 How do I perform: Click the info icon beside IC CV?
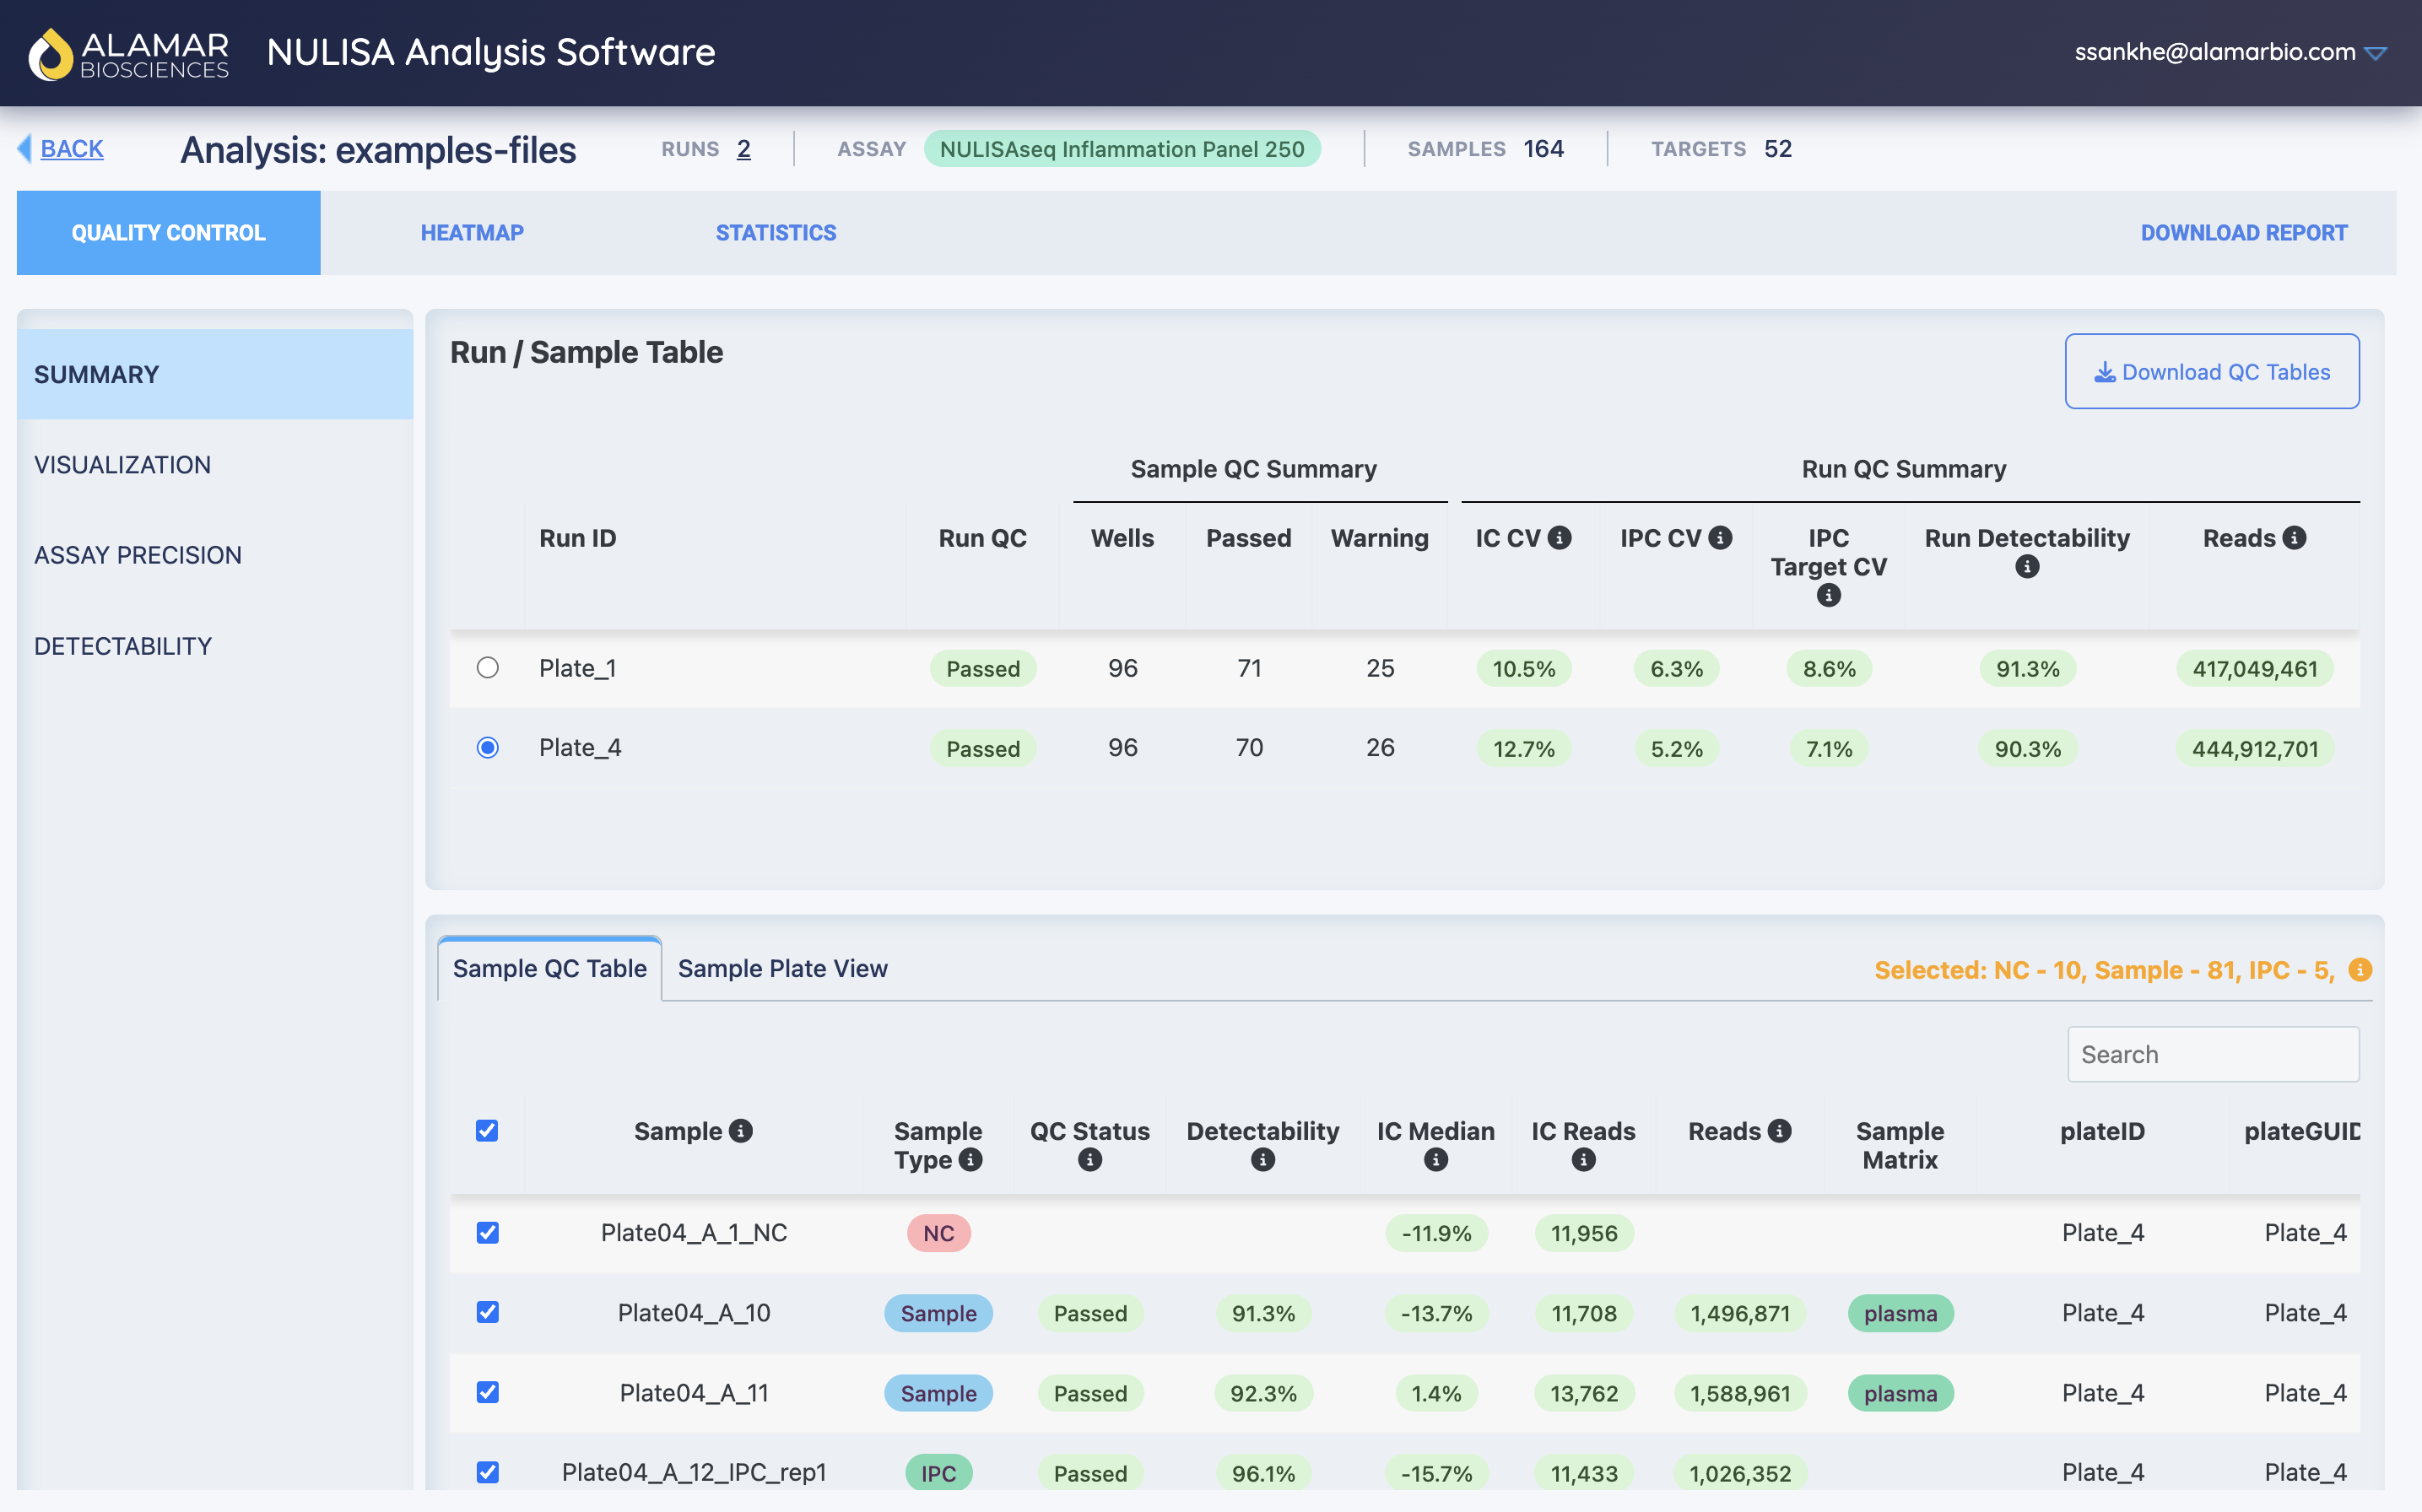coord(1559,538)
